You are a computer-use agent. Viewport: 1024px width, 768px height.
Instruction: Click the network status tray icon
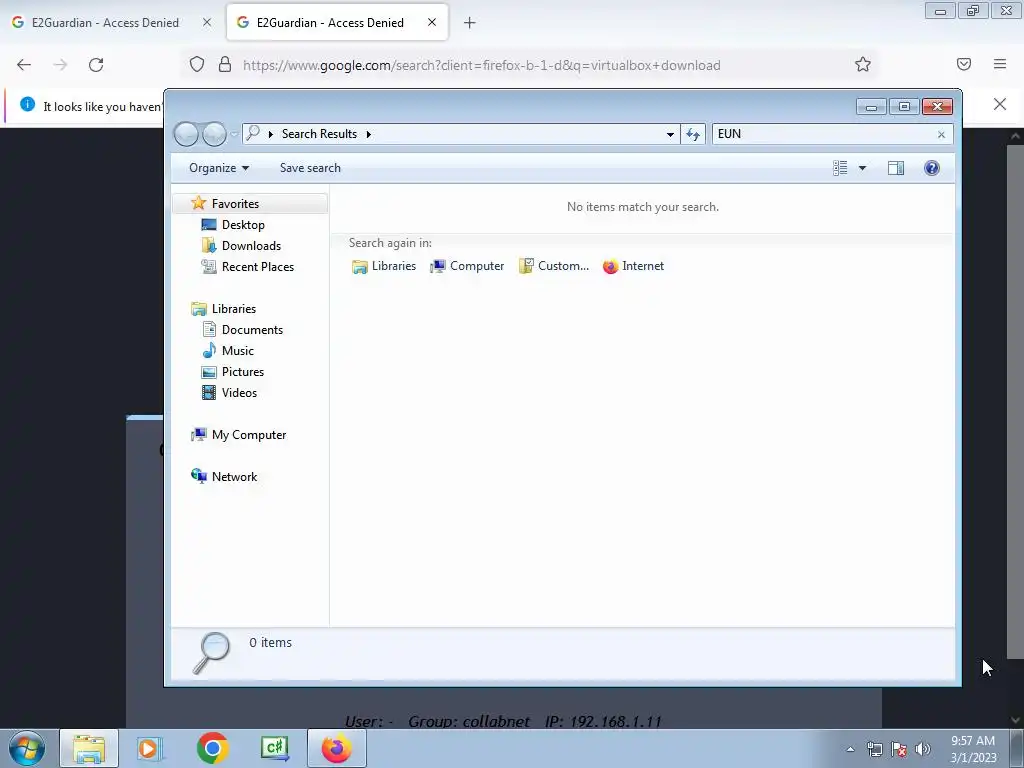(x=874, y=749)
